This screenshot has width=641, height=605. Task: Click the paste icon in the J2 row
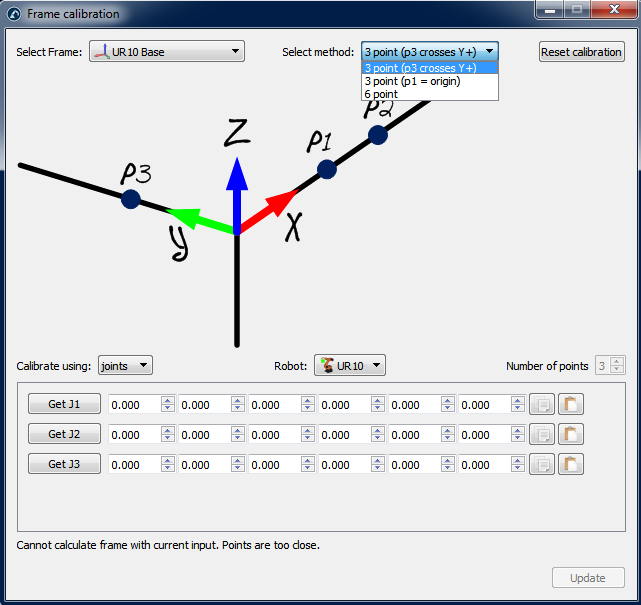coord(571,435)
